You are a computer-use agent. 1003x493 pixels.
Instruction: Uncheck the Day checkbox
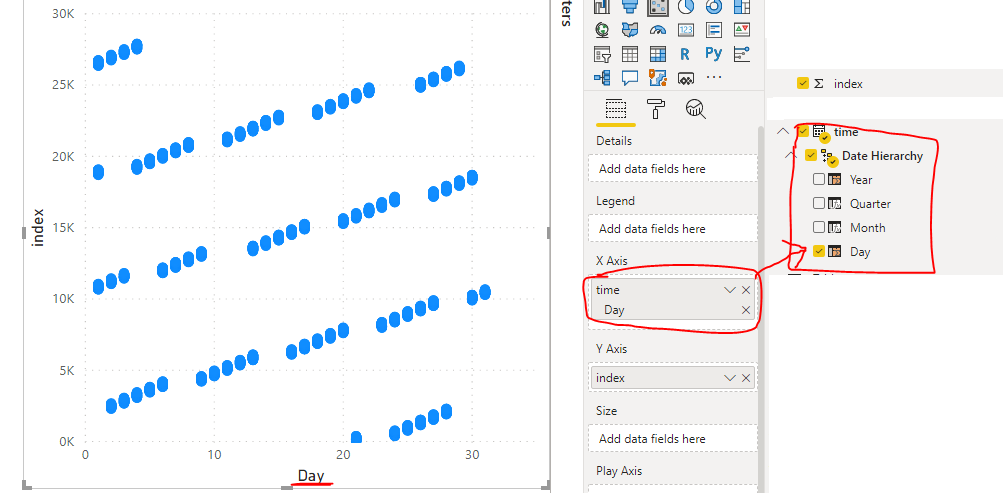coord(819,251)
